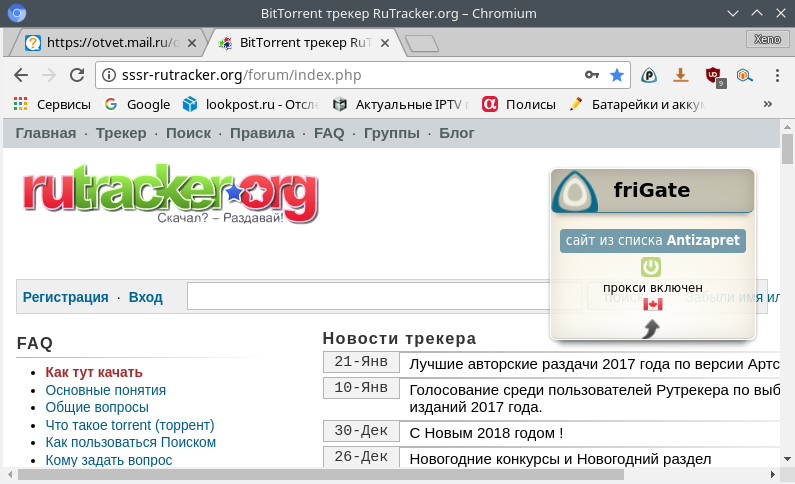The image size is (795, 484).
Task: Open Блог in the site menu
Action: coord(457,133)
